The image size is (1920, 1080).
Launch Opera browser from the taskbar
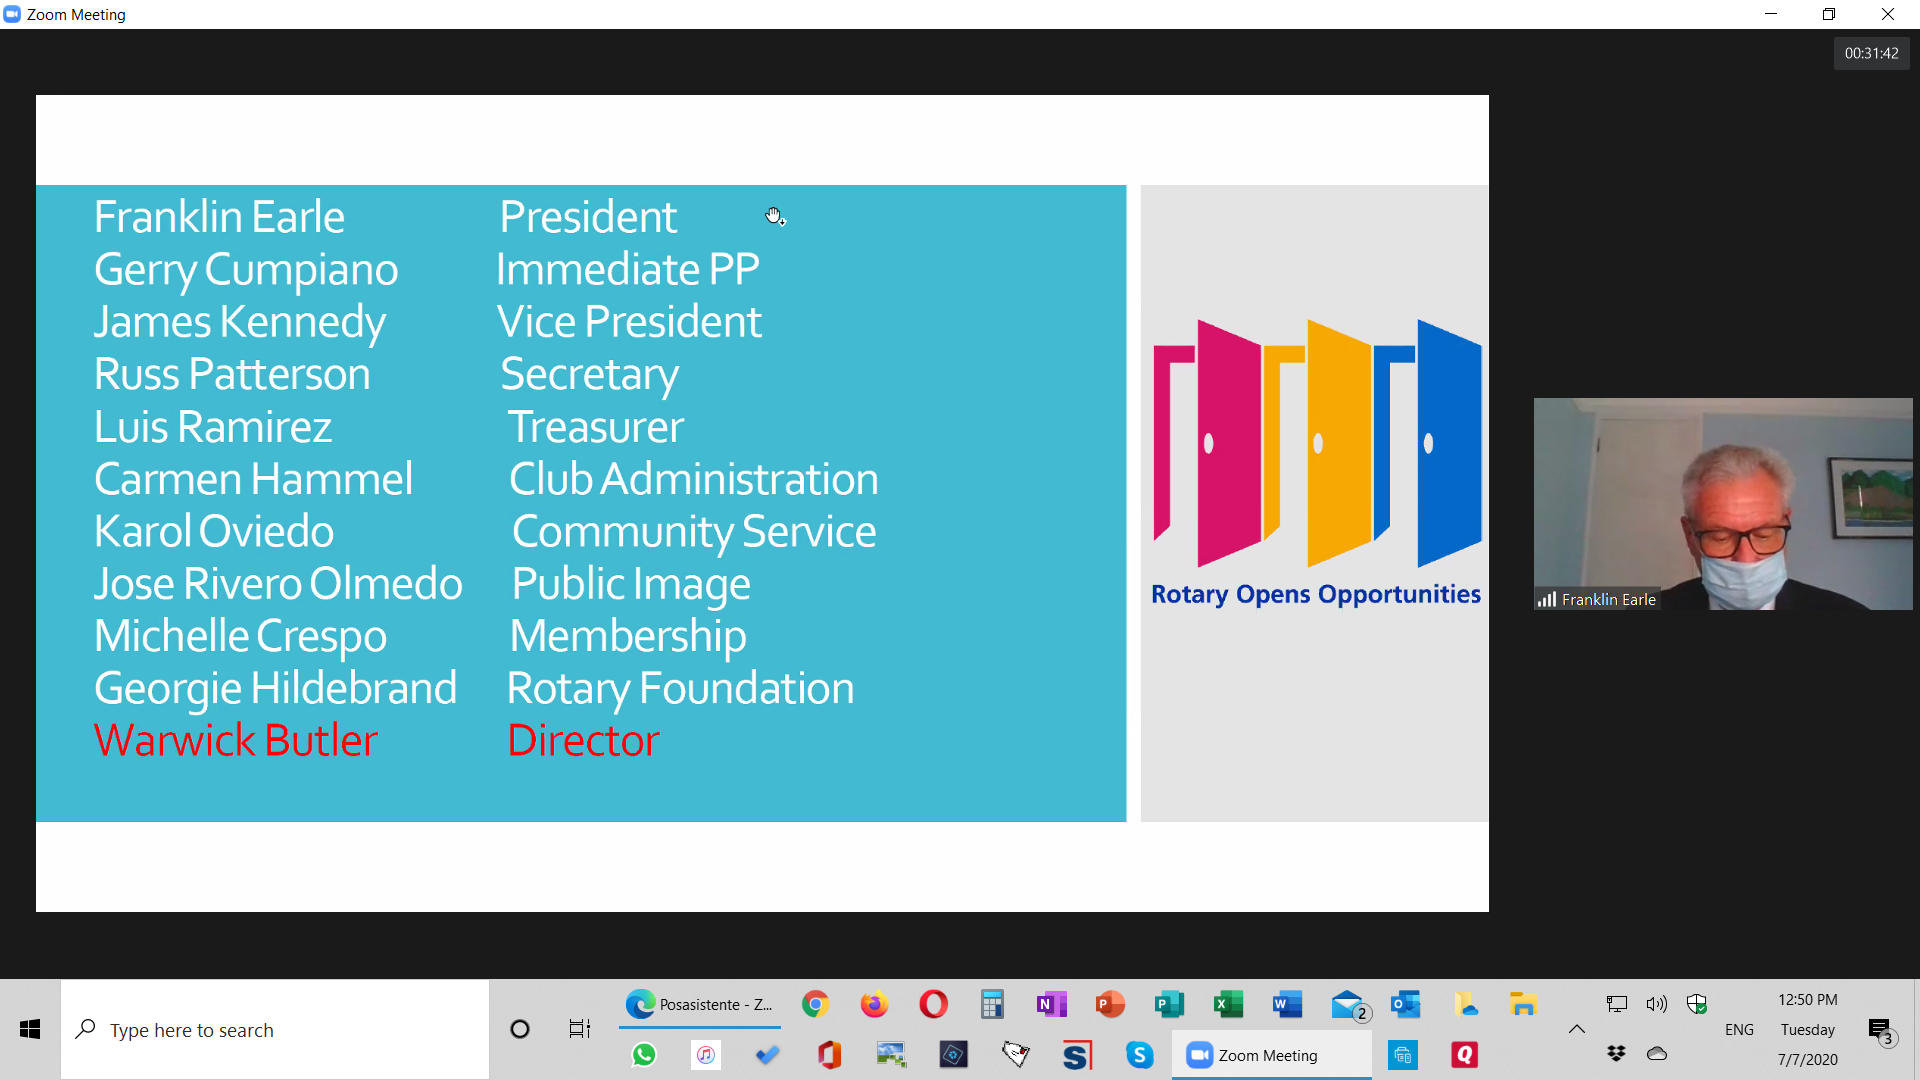tap(933, 1004)
